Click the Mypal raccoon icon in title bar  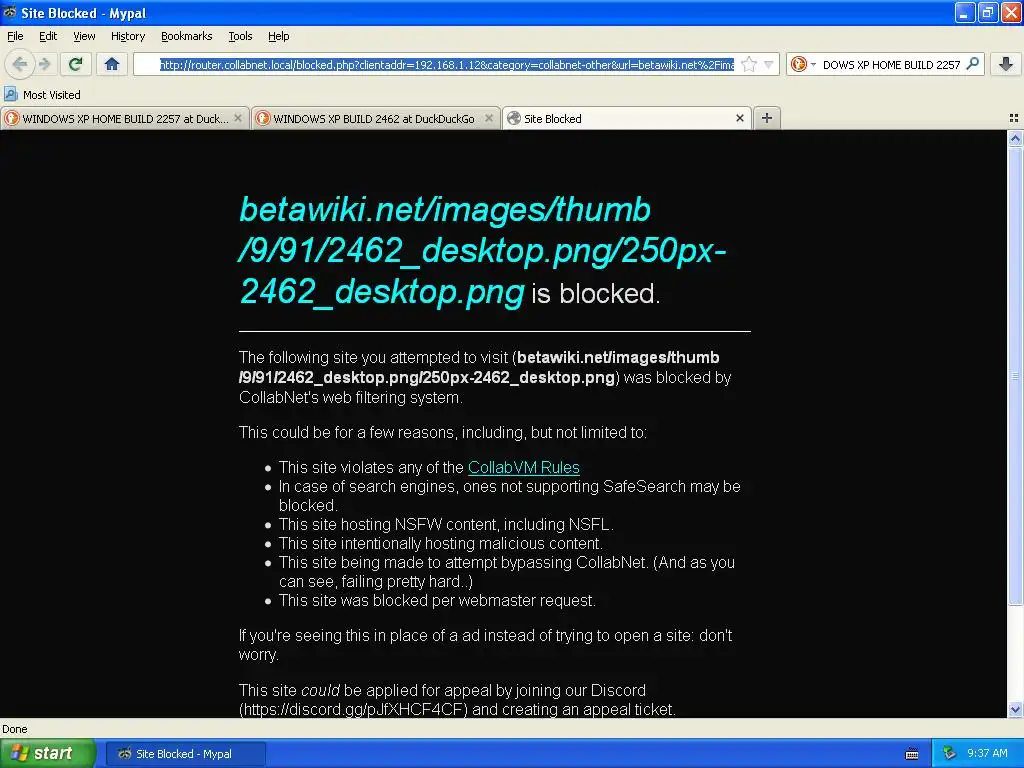(x=10, y=12)
